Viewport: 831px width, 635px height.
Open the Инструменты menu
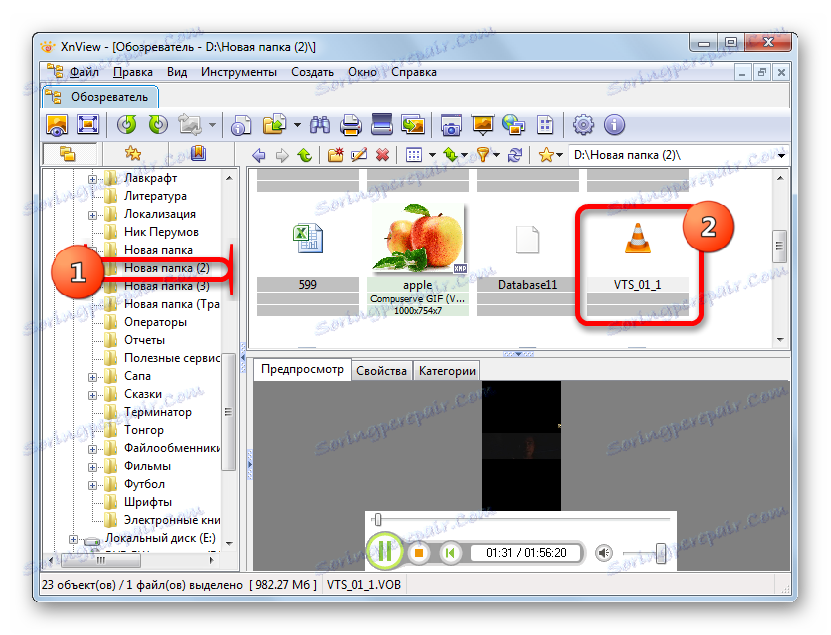tap(238, 72)
